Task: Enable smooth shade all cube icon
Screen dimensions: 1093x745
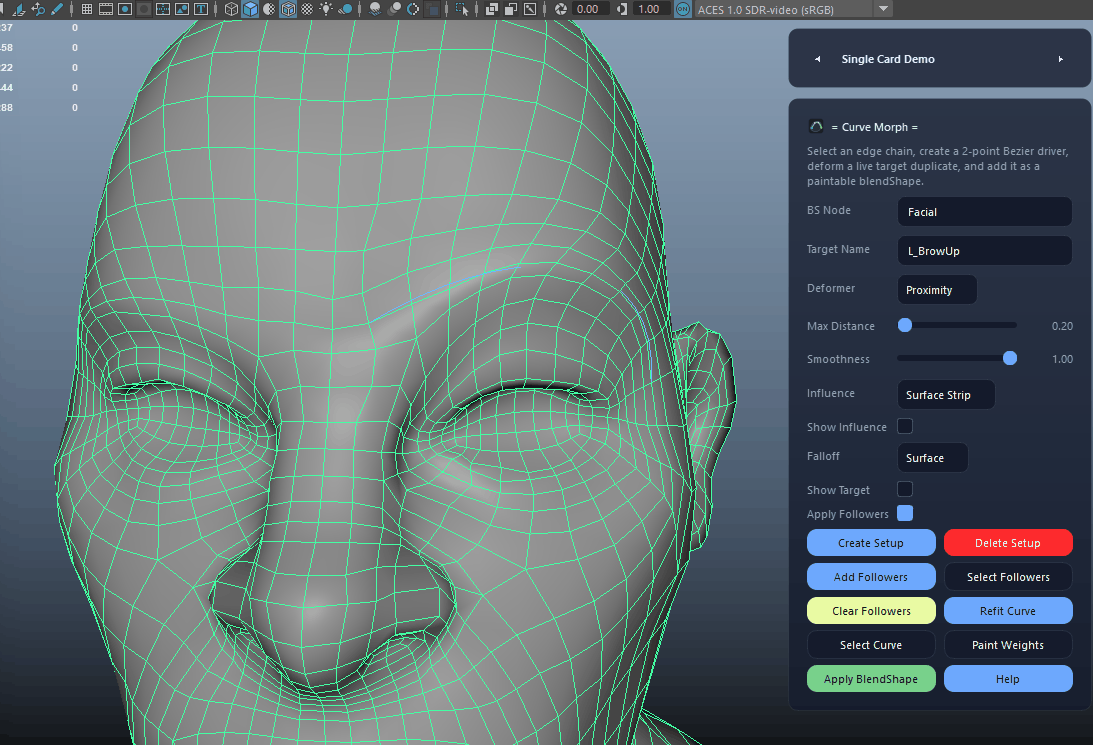Action: 251,9
